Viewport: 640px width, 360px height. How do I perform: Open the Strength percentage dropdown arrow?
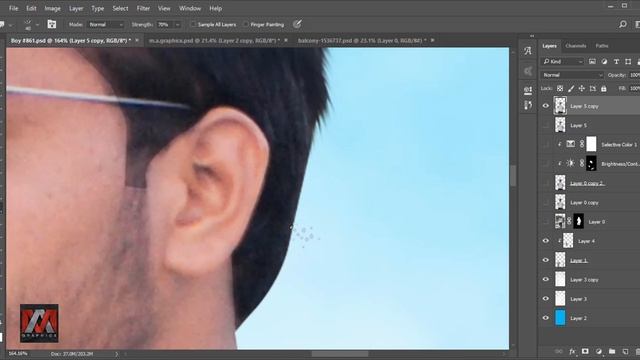pyautogui.click(x=178, y=24)
